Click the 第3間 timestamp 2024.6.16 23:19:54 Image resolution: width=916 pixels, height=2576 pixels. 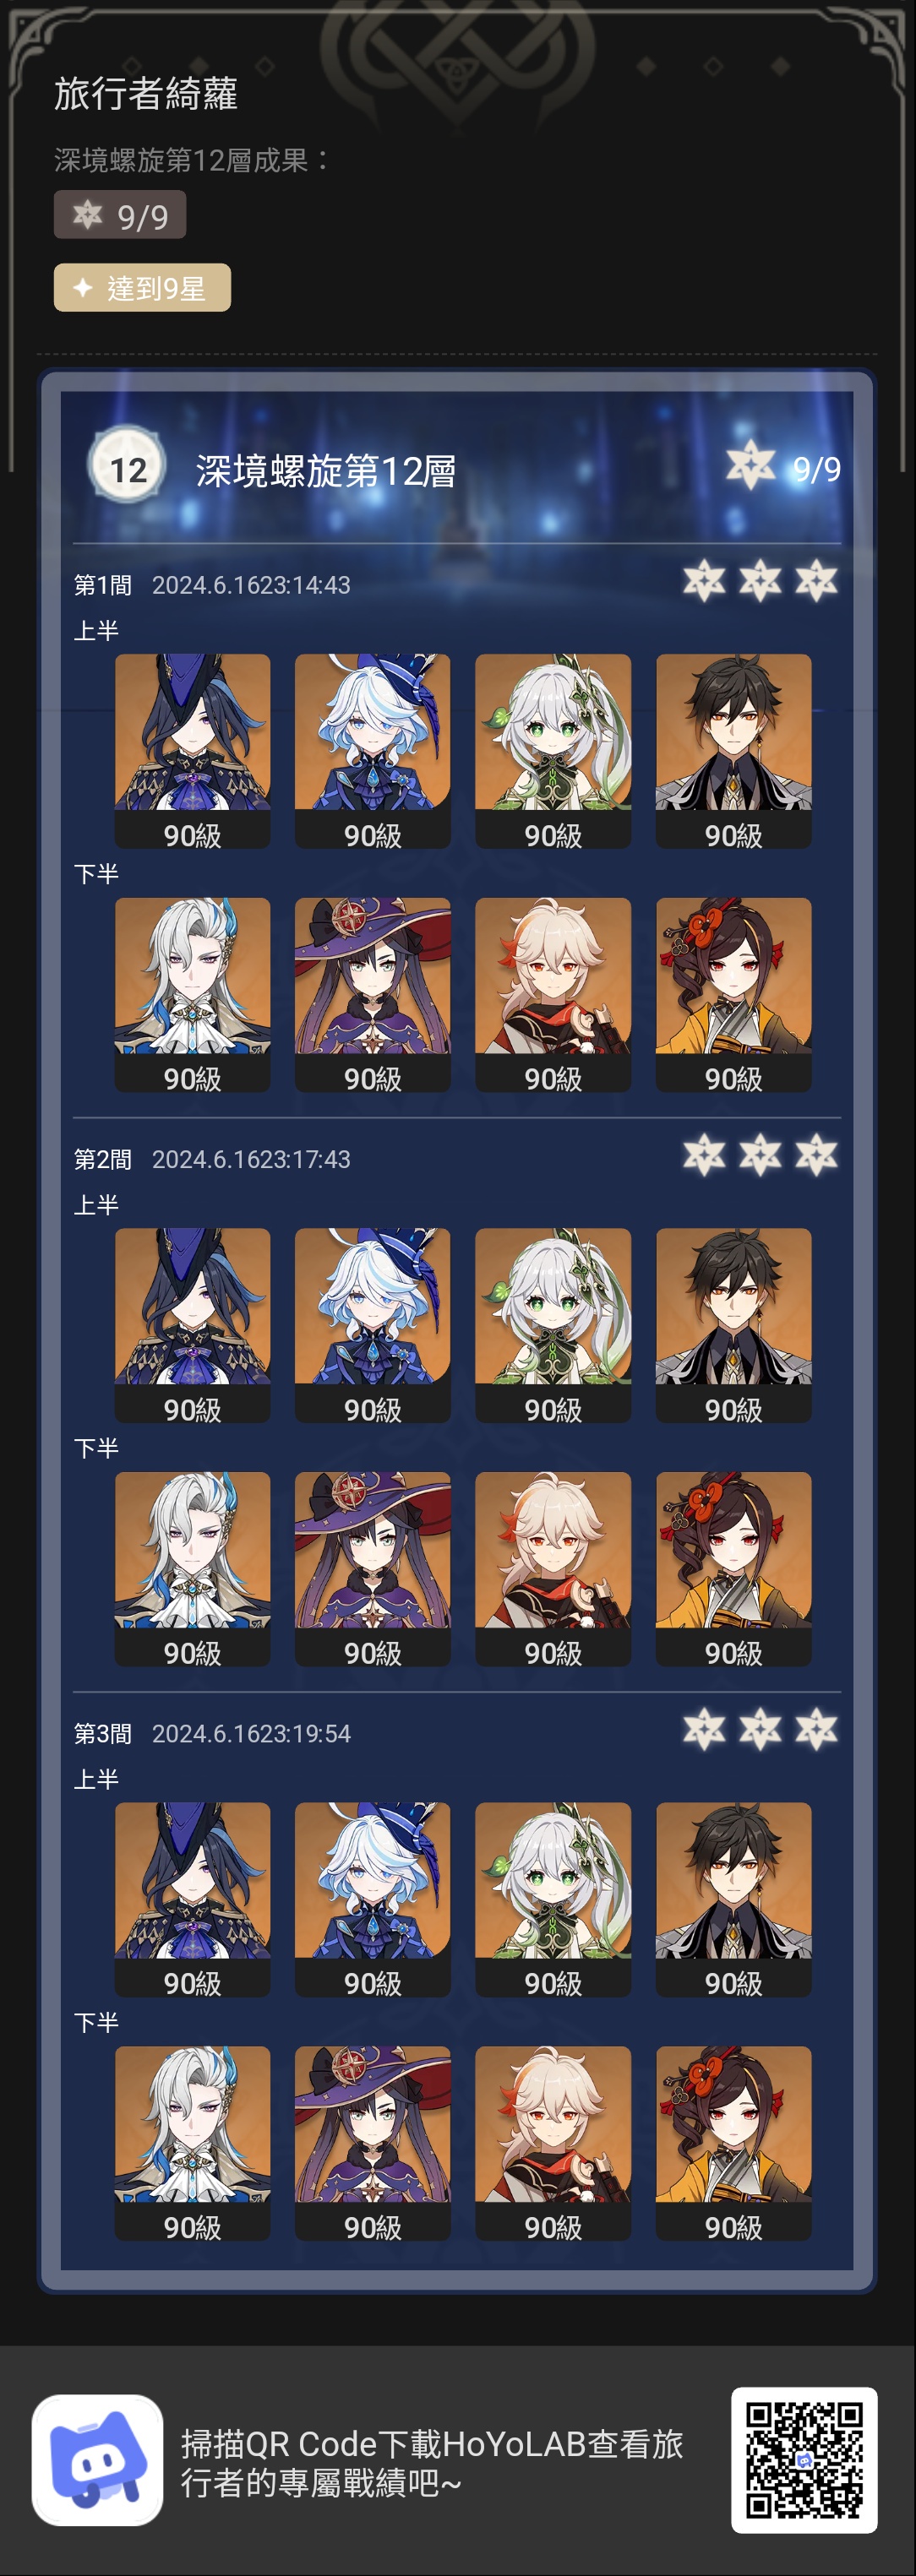coord(251,1734)
